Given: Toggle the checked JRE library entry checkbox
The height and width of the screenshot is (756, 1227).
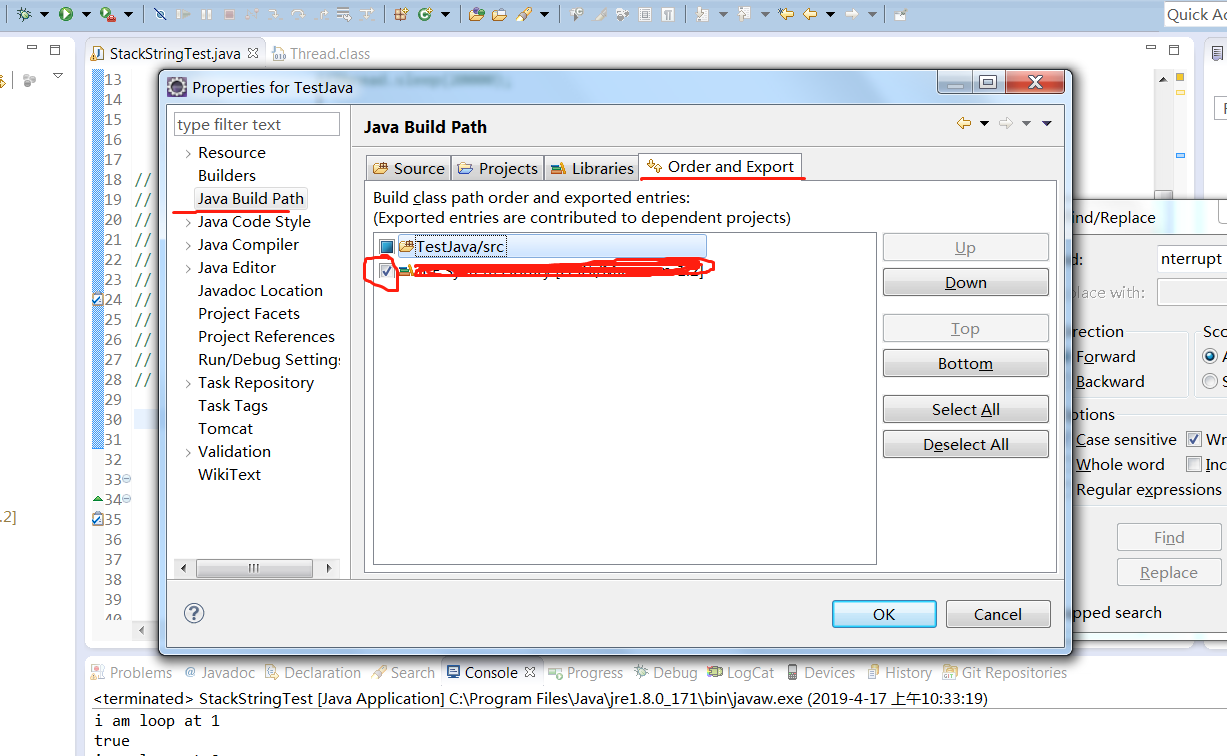Looking at the screenshot, I should (386, 270).
